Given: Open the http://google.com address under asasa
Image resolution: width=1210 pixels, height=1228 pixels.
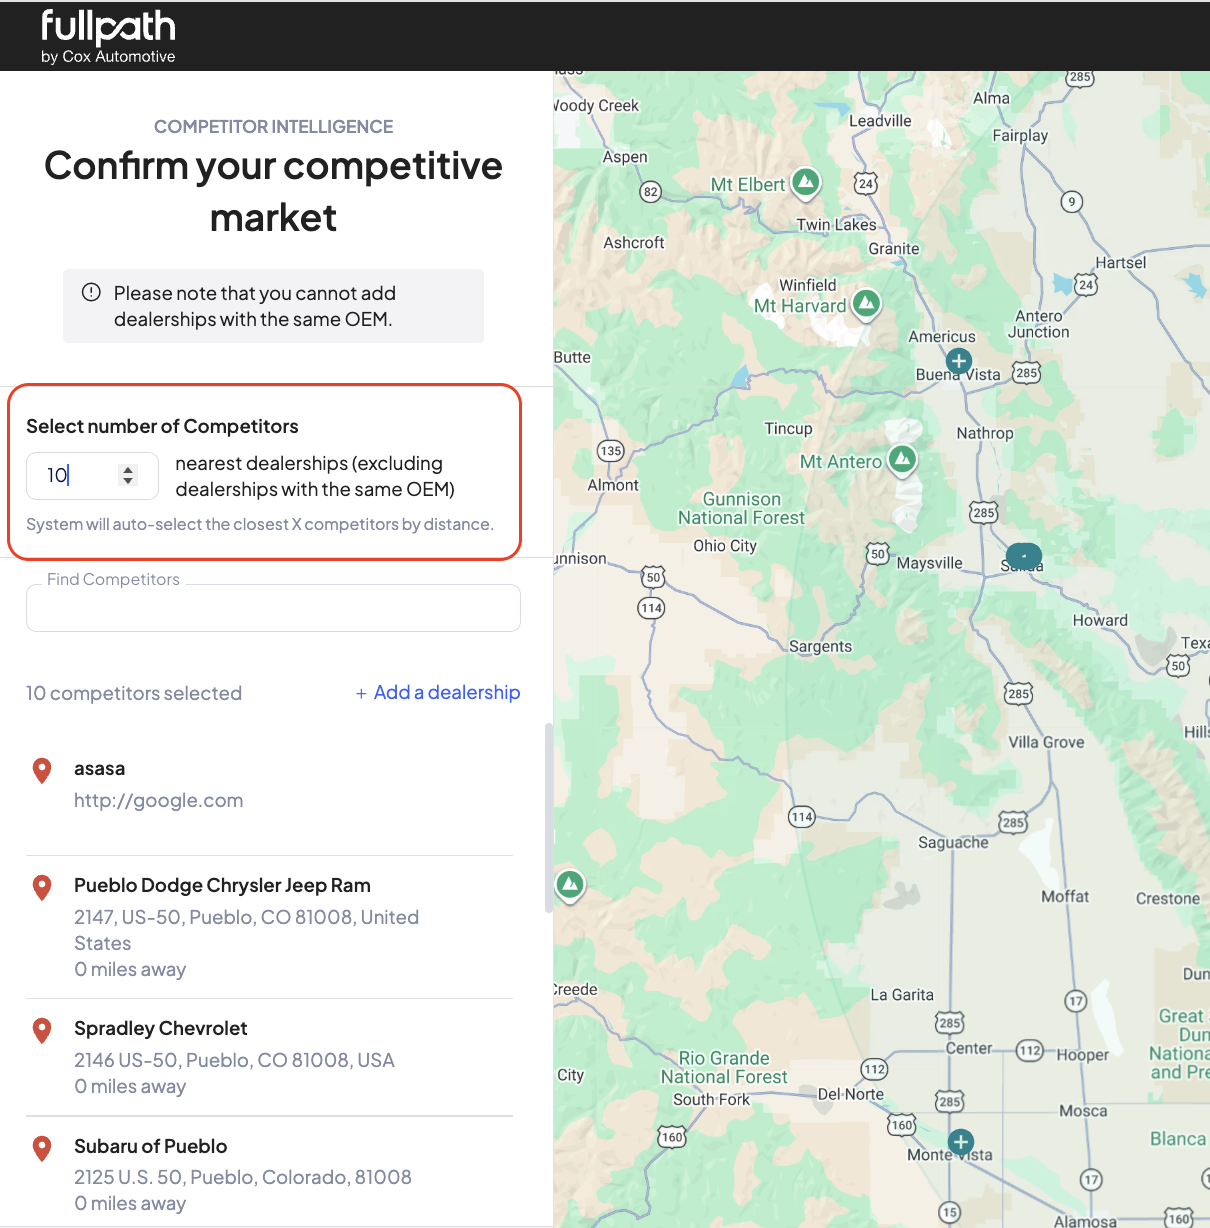Looking at the screenshot, I should point(158,800).
